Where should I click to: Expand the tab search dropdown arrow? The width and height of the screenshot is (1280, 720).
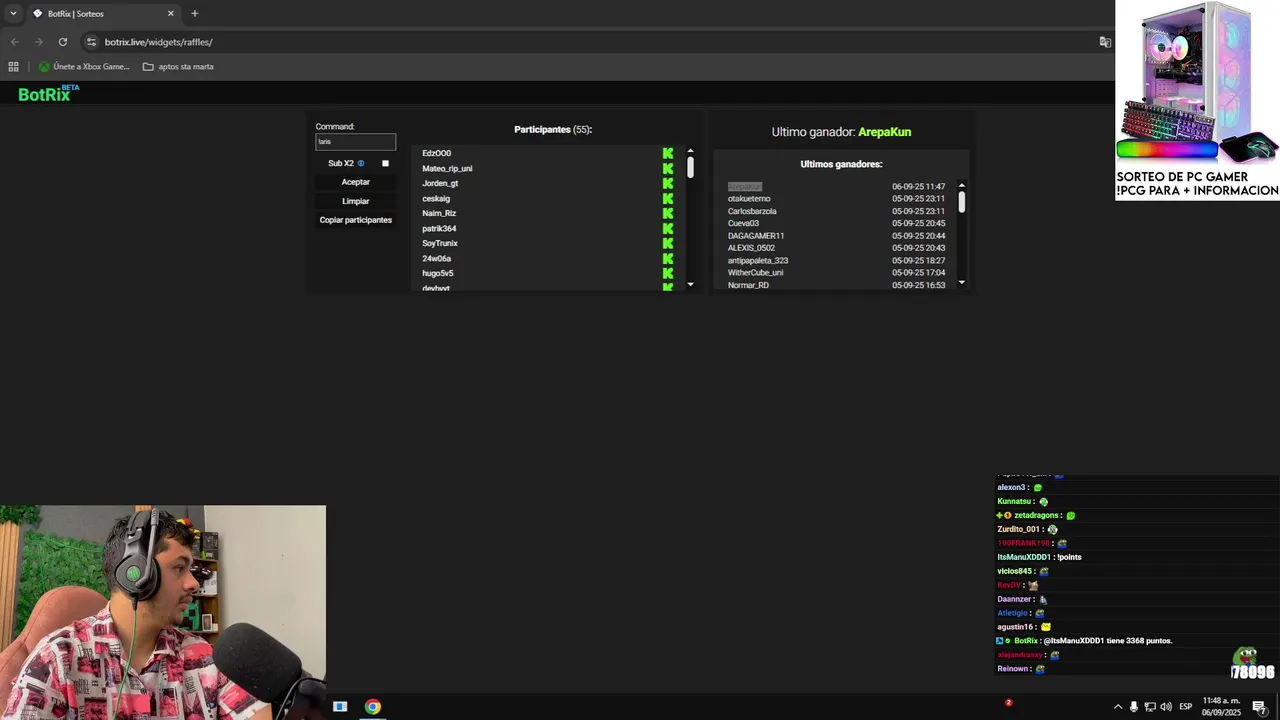pos(13,14)
